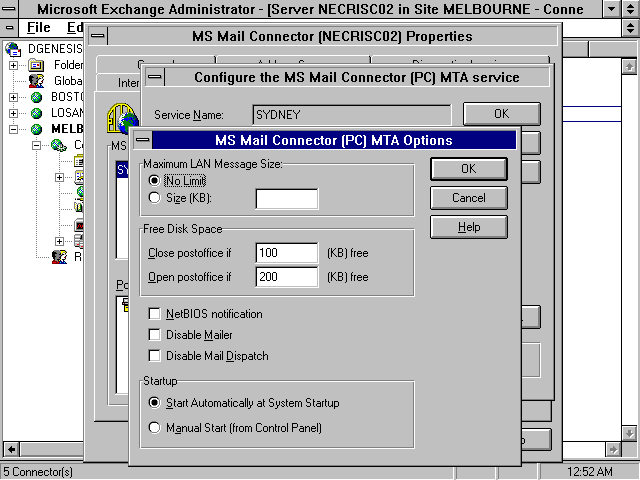
Task: Click the Size (KB) input field
Action: click(287, 199)
